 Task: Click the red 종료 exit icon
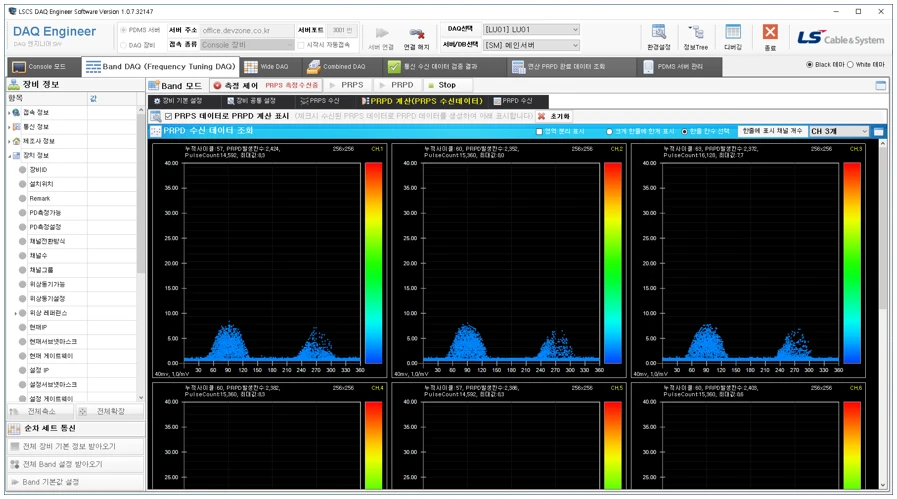[770, 32]
